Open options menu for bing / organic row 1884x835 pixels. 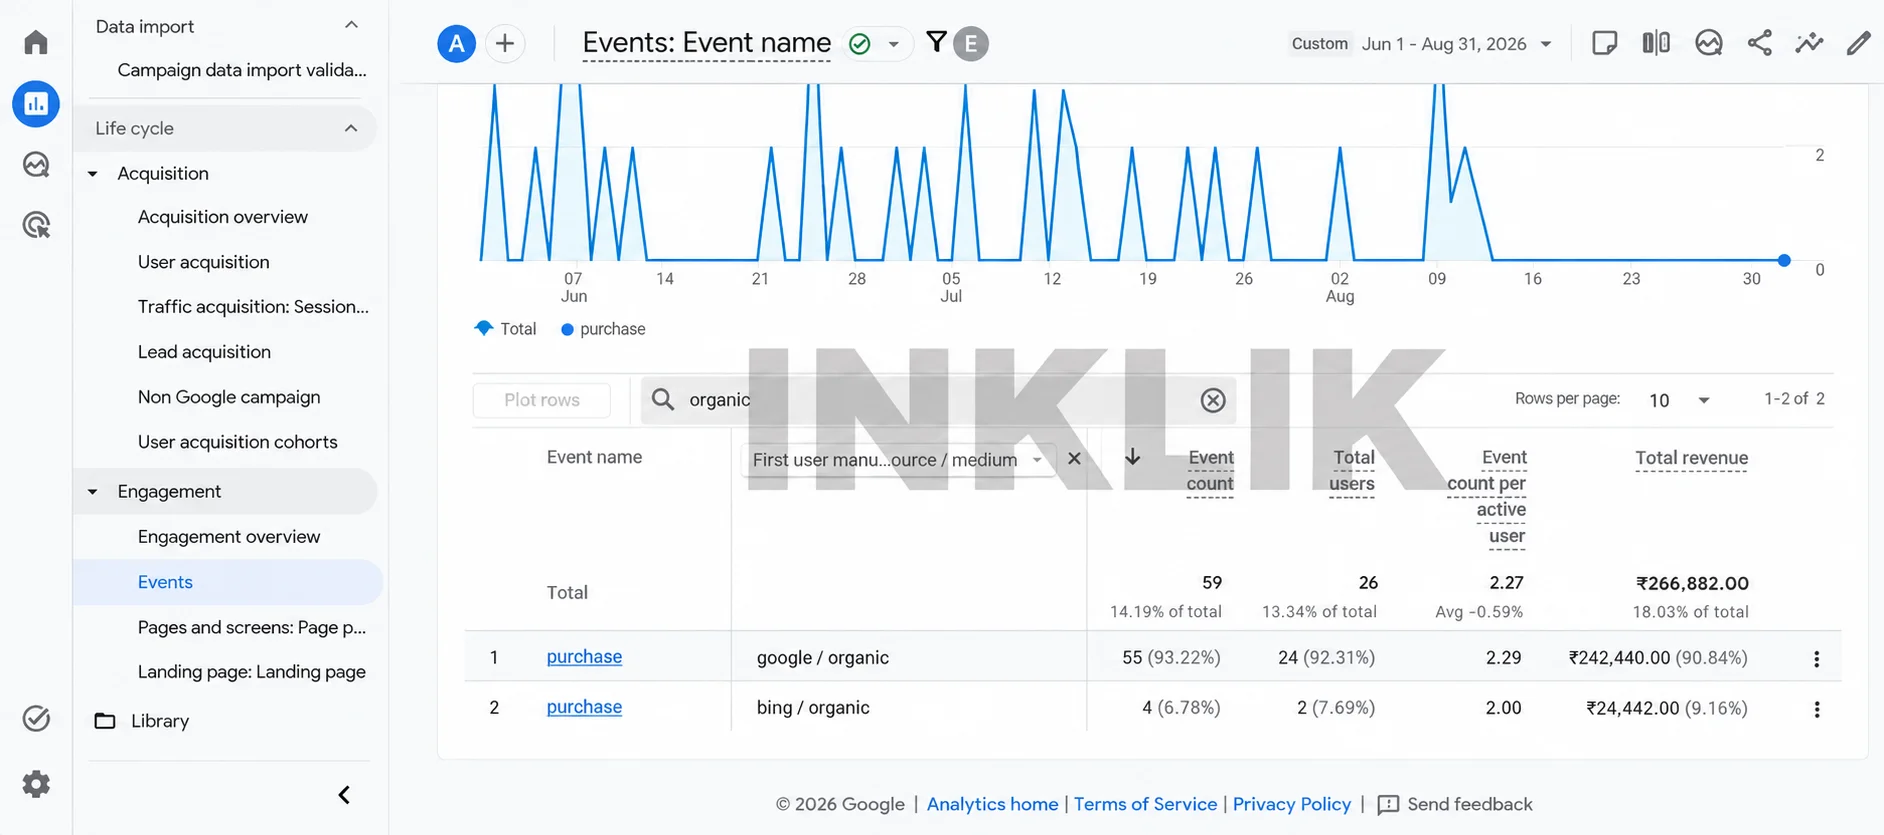click(x=1817, y=708)
